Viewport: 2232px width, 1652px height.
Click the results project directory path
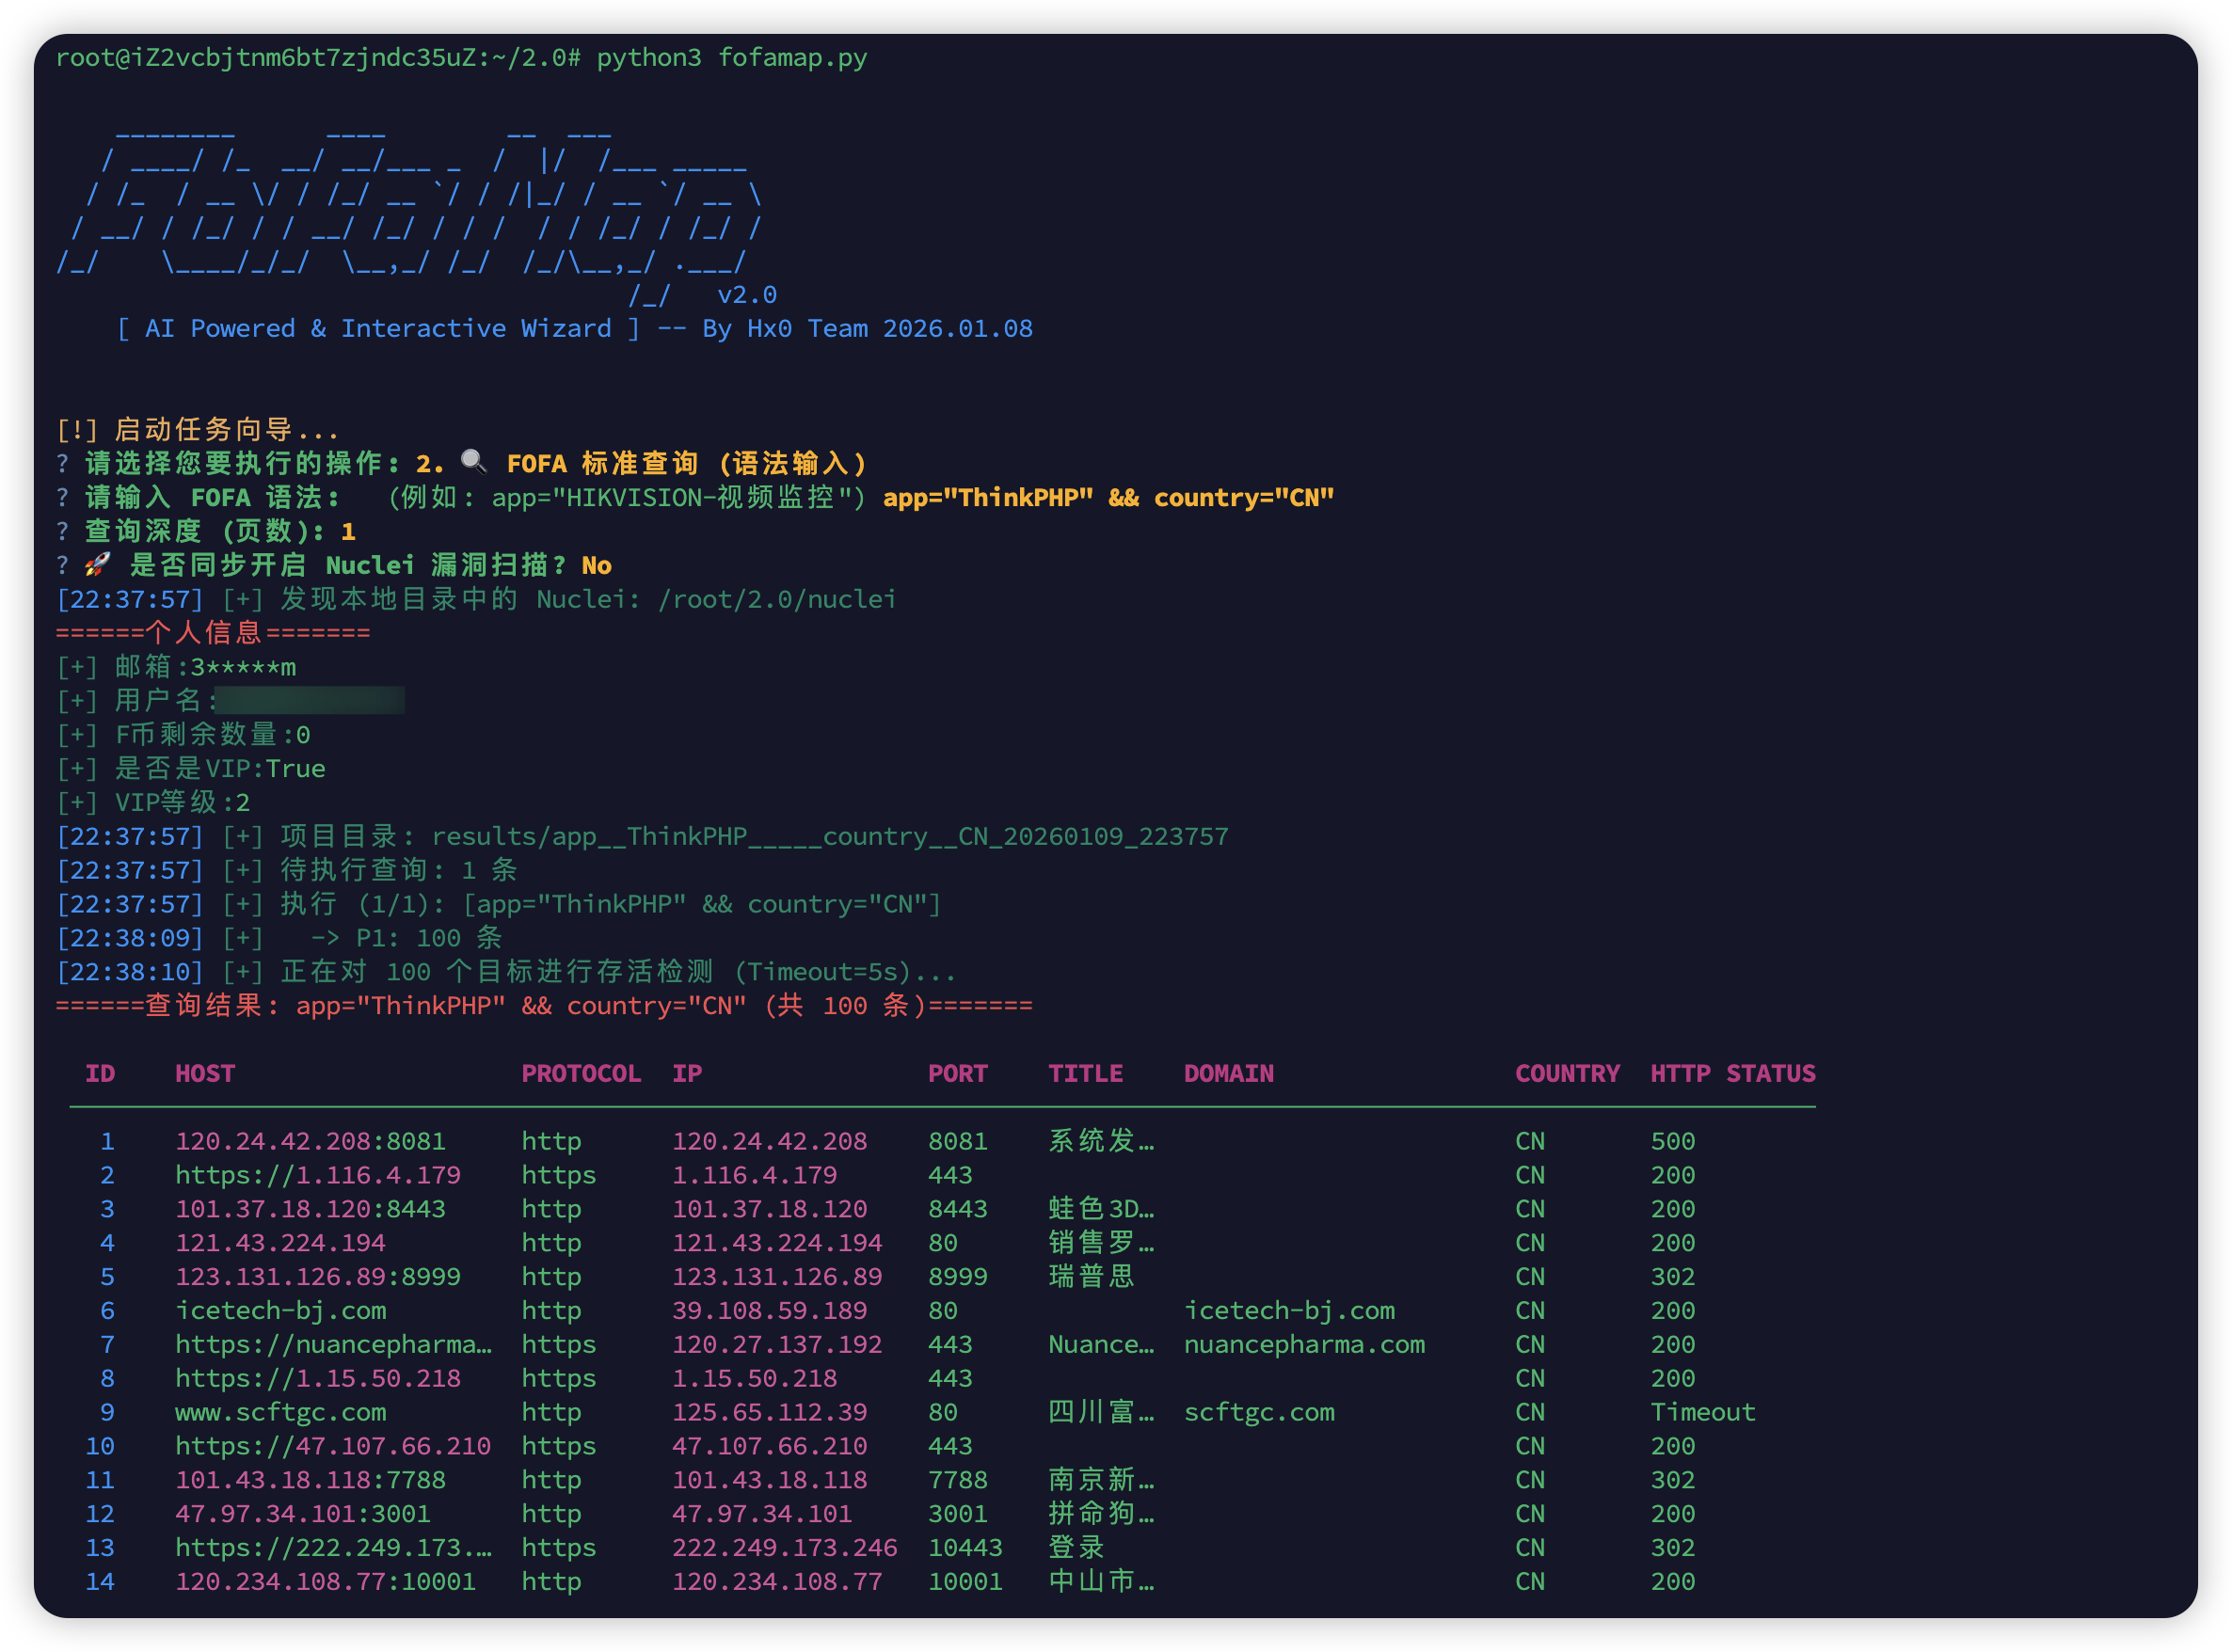click(829, 836)
